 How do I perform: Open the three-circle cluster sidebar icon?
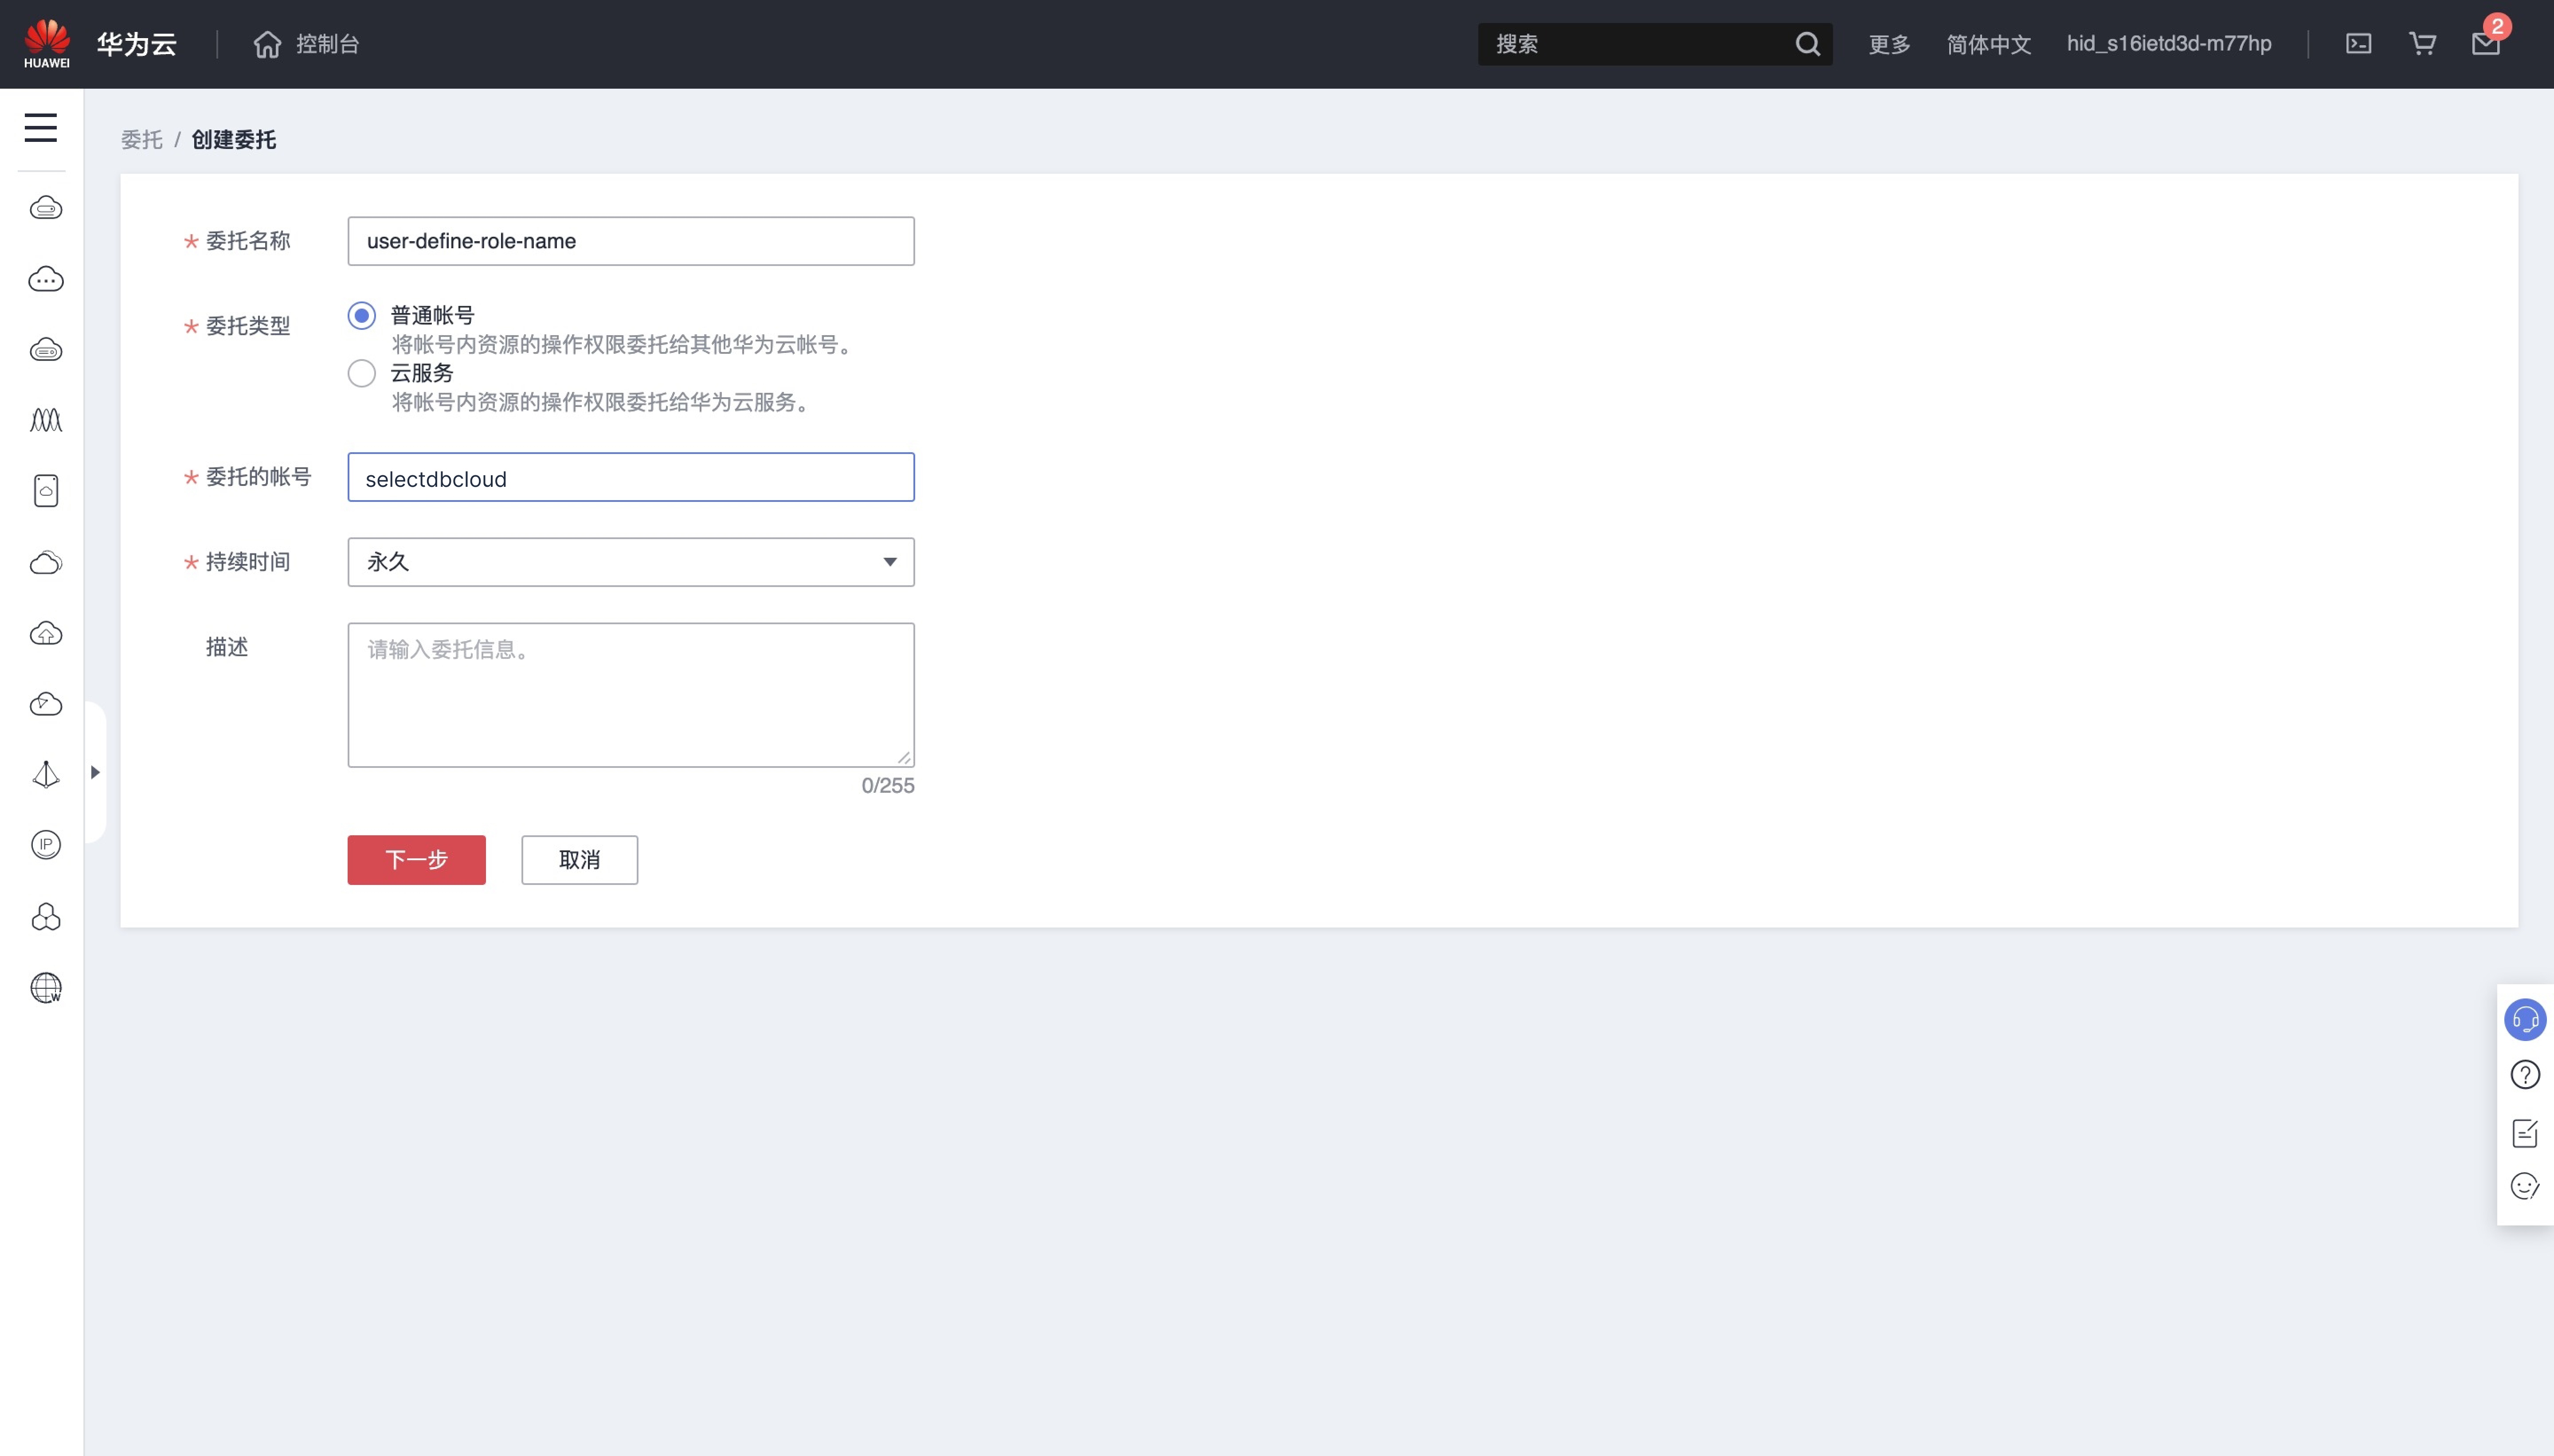tap(46, 917)
